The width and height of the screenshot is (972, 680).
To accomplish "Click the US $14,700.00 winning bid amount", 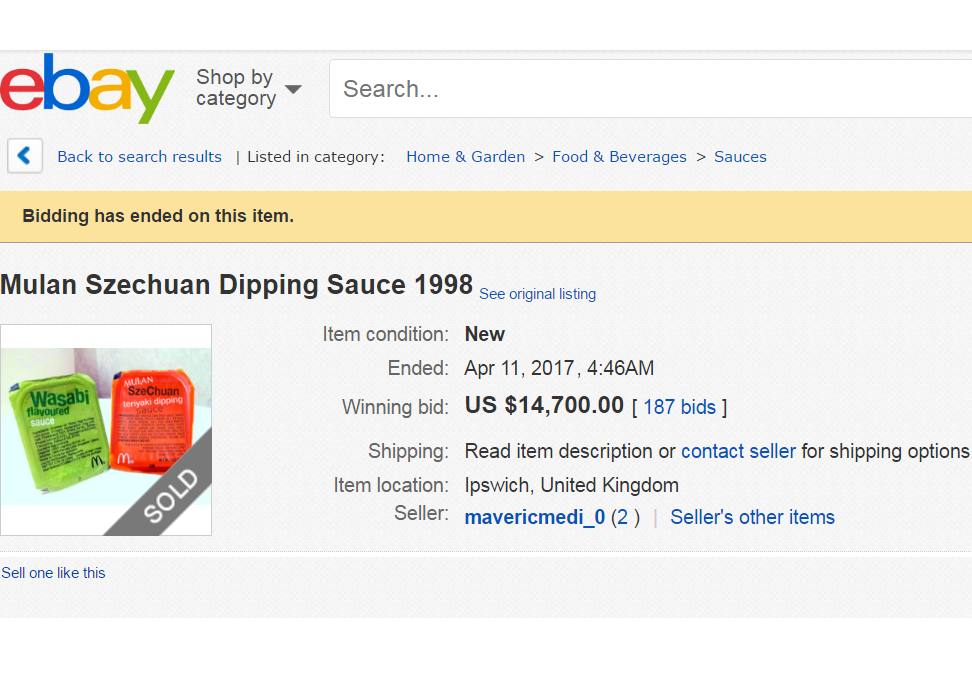I will pyautogui.click(x=544, y=405).
